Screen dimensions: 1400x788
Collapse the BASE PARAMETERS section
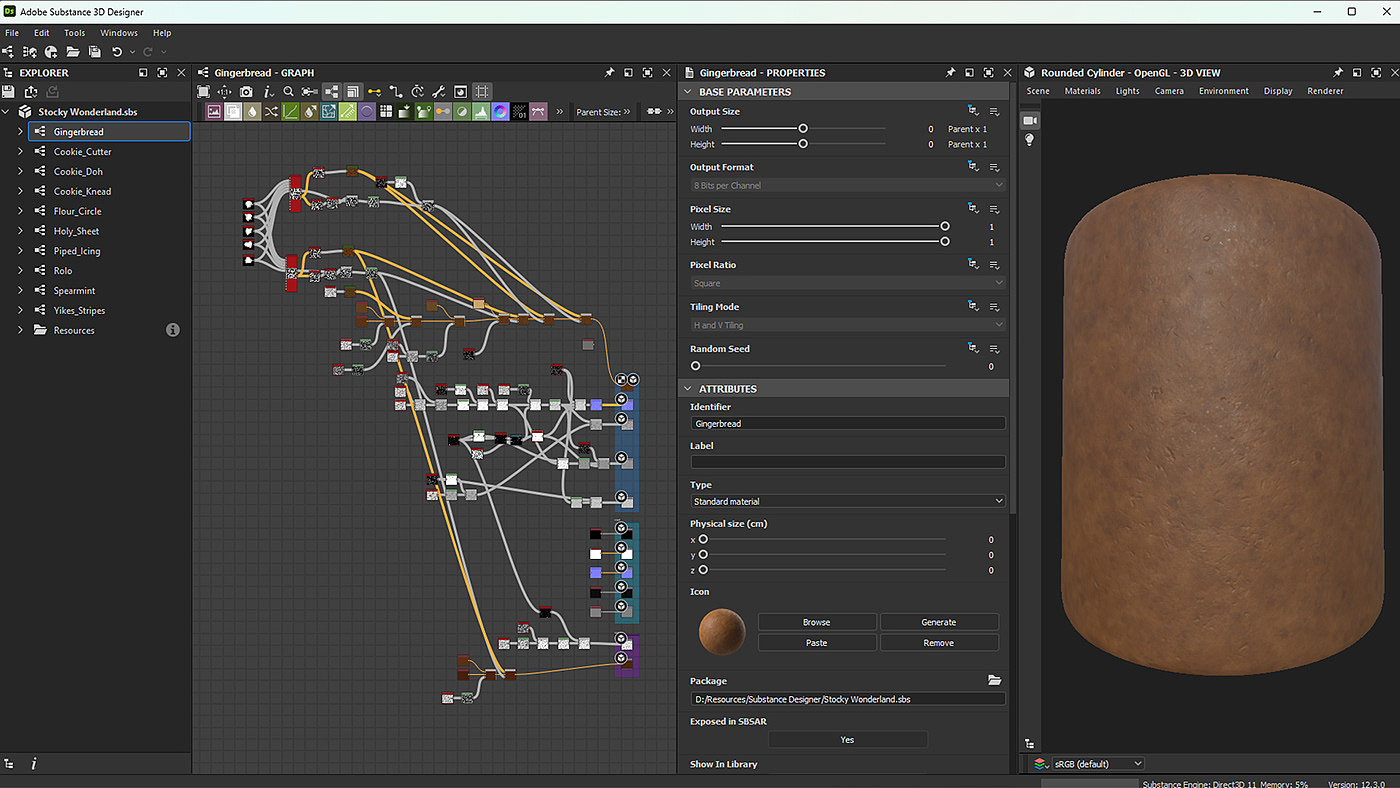tap(687, 92)
